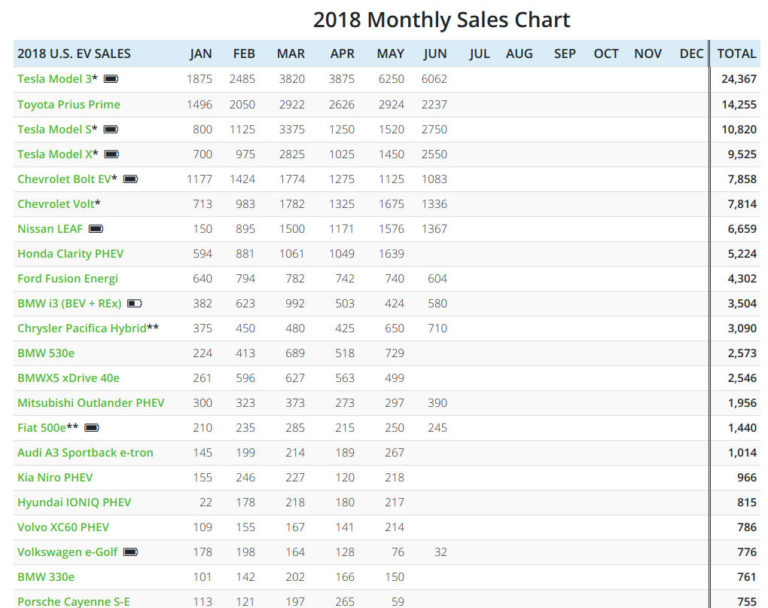Select Nissan LEAF January value 150
This screenshot has width=768, height=608.
click(x=203, y=229)
